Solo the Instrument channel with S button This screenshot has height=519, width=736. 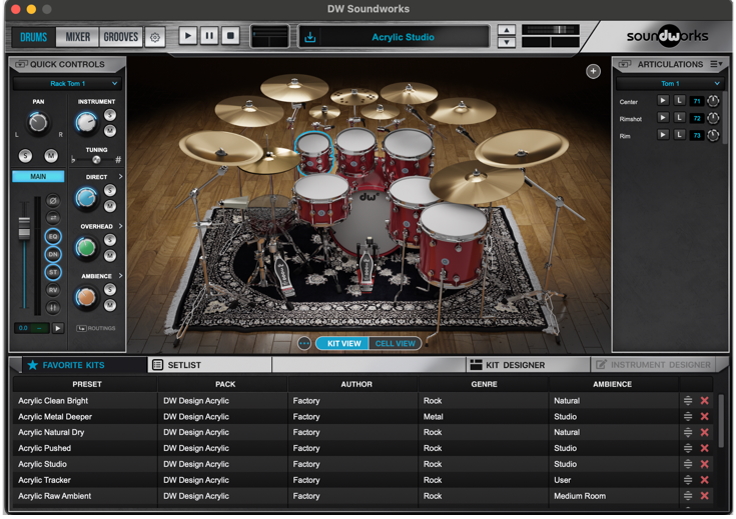pos(110,115)
